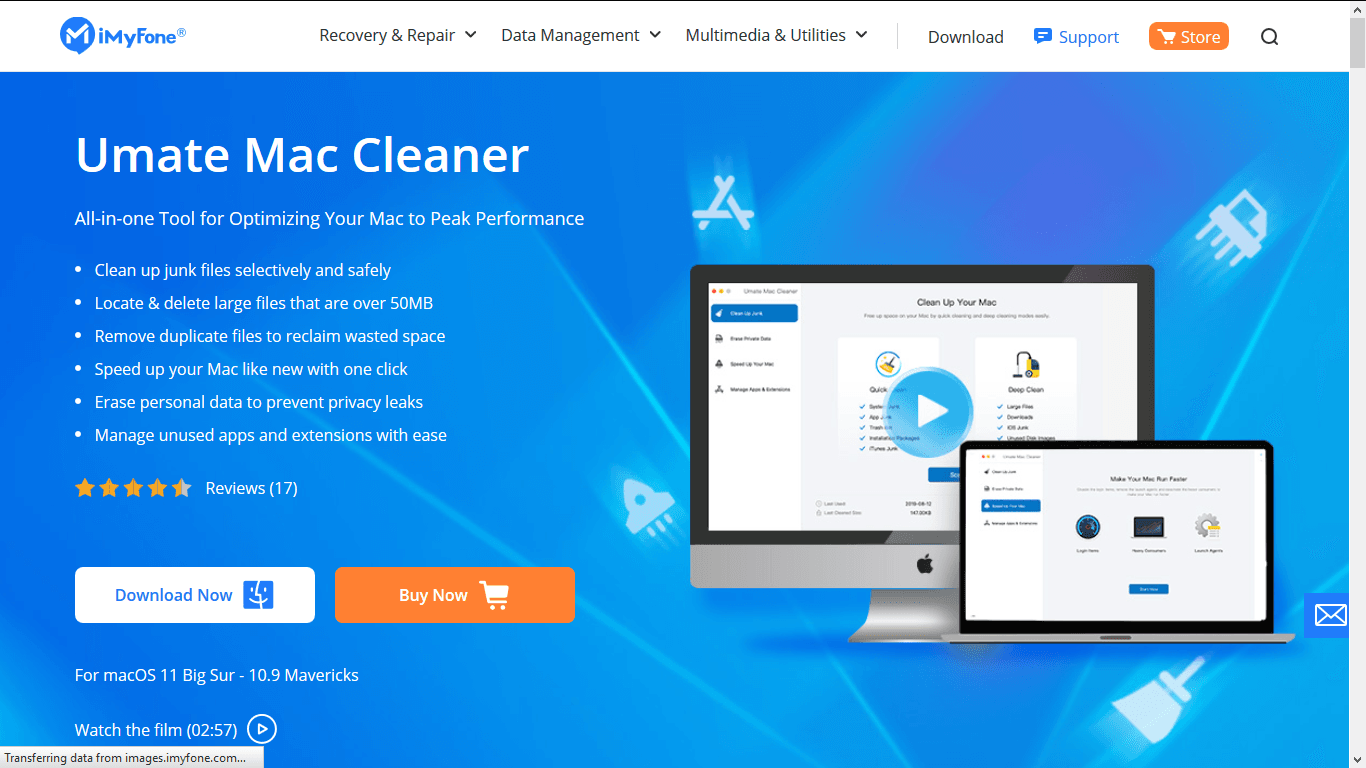Click the Apple logo on the iMac
The height and width of the screenshot is (768, 1366).
click(924, 563)
